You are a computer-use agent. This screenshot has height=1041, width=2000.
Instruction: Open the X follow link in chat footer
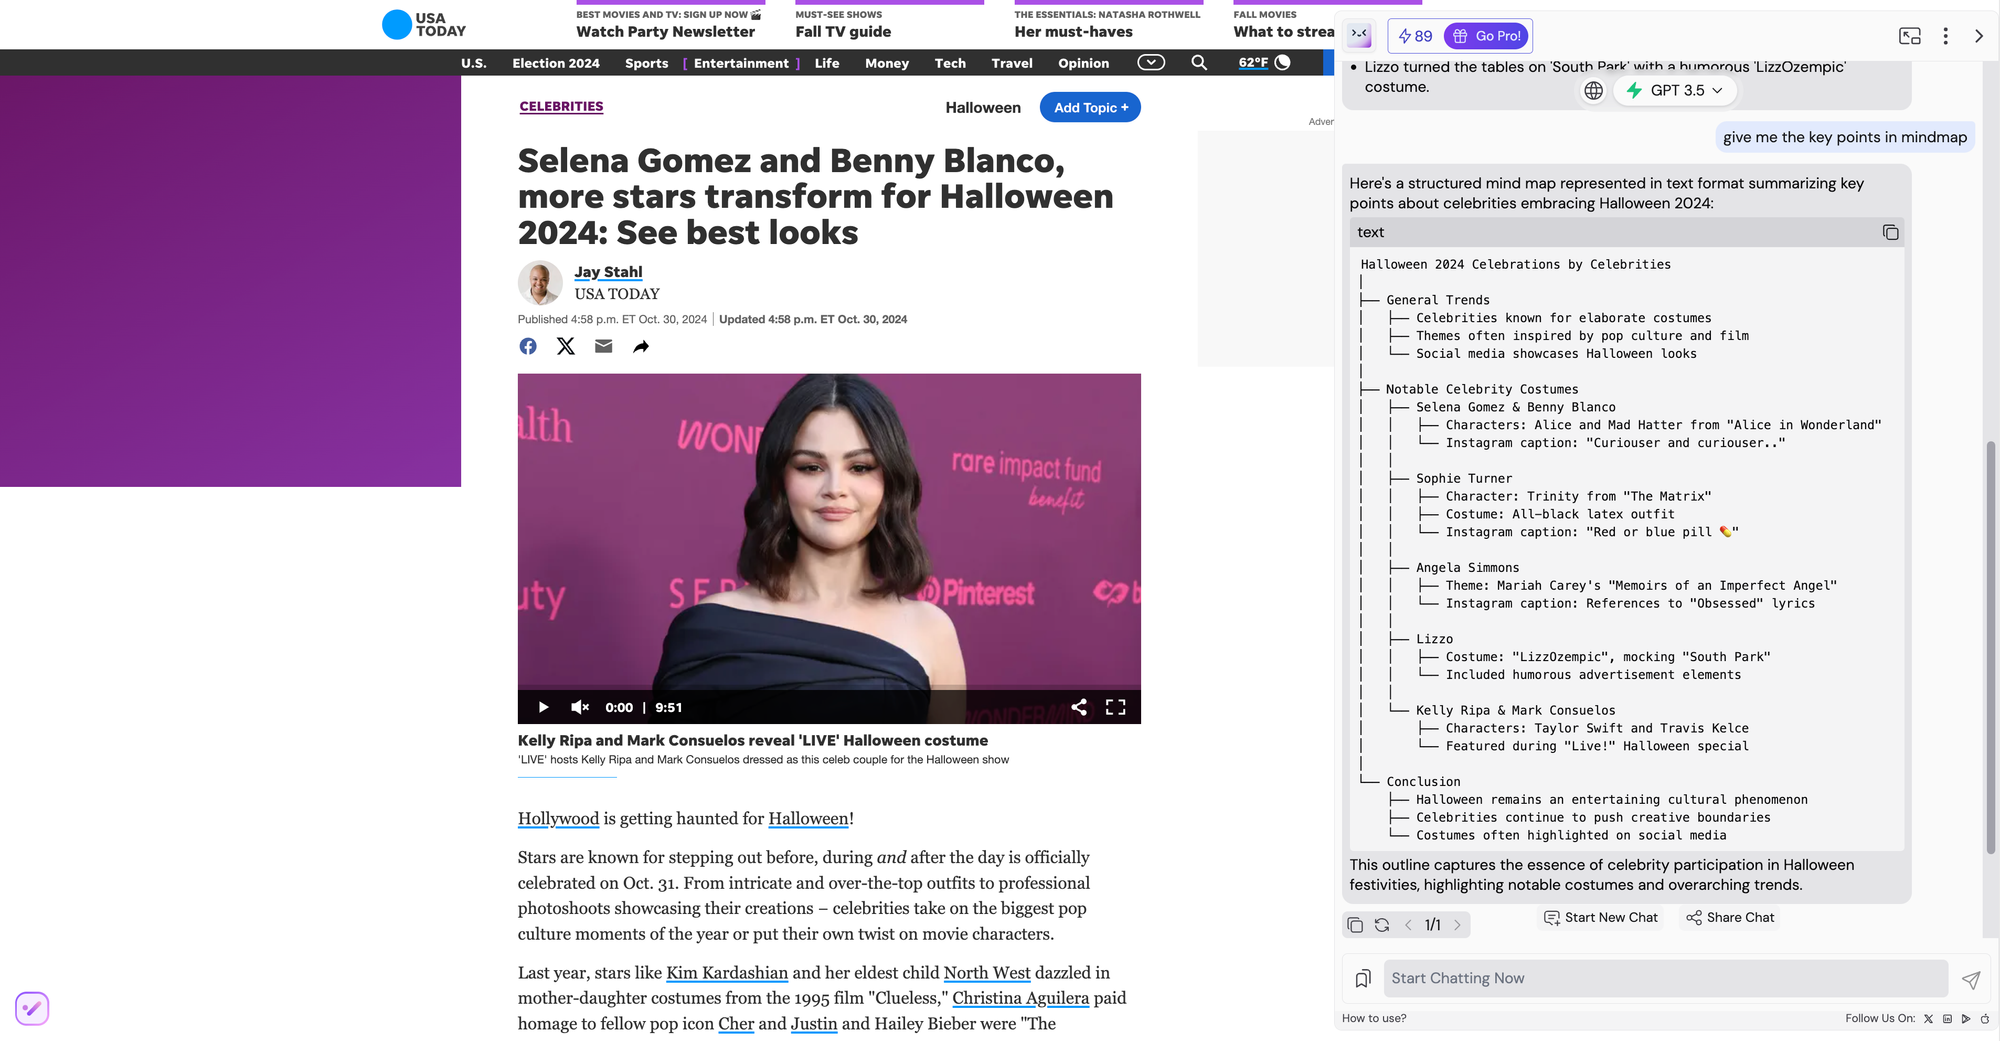[x=1928, y=1019]
